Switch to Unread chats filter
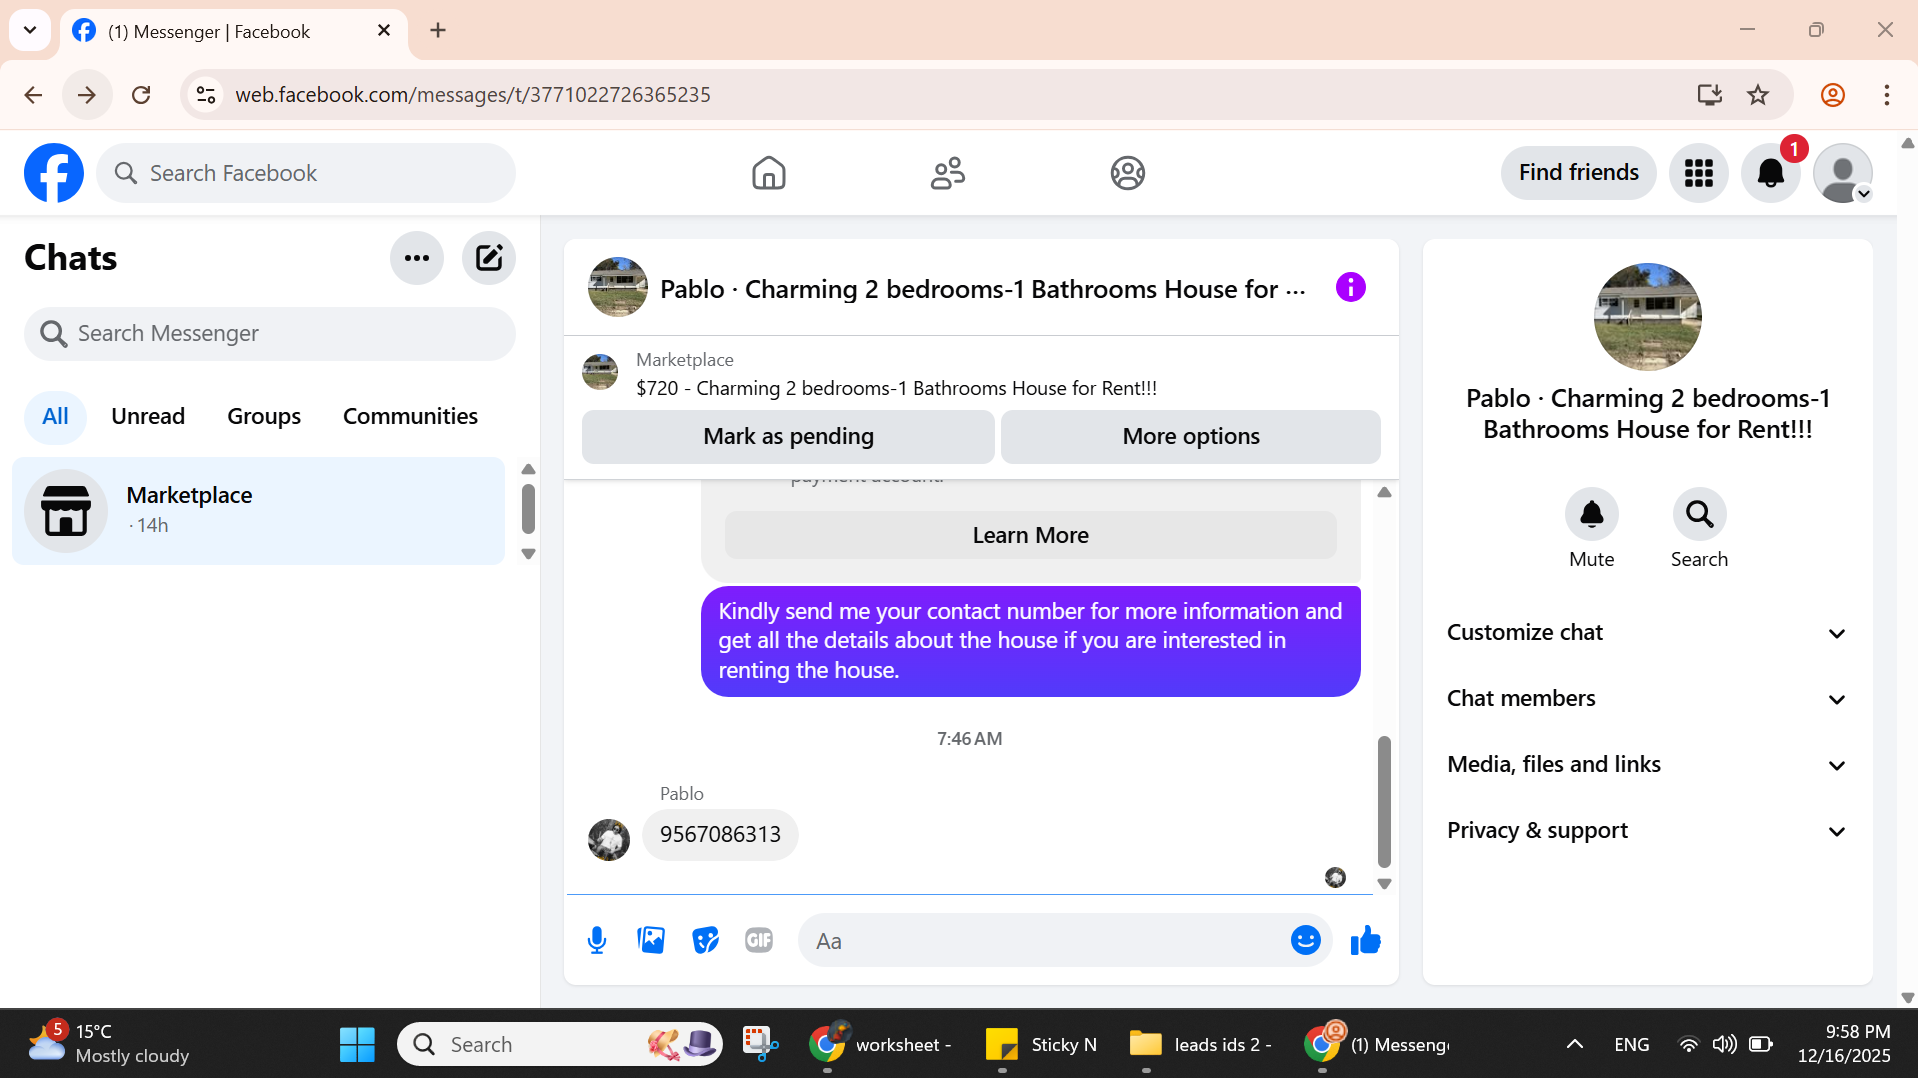1918x1078 pixels. 148,416
